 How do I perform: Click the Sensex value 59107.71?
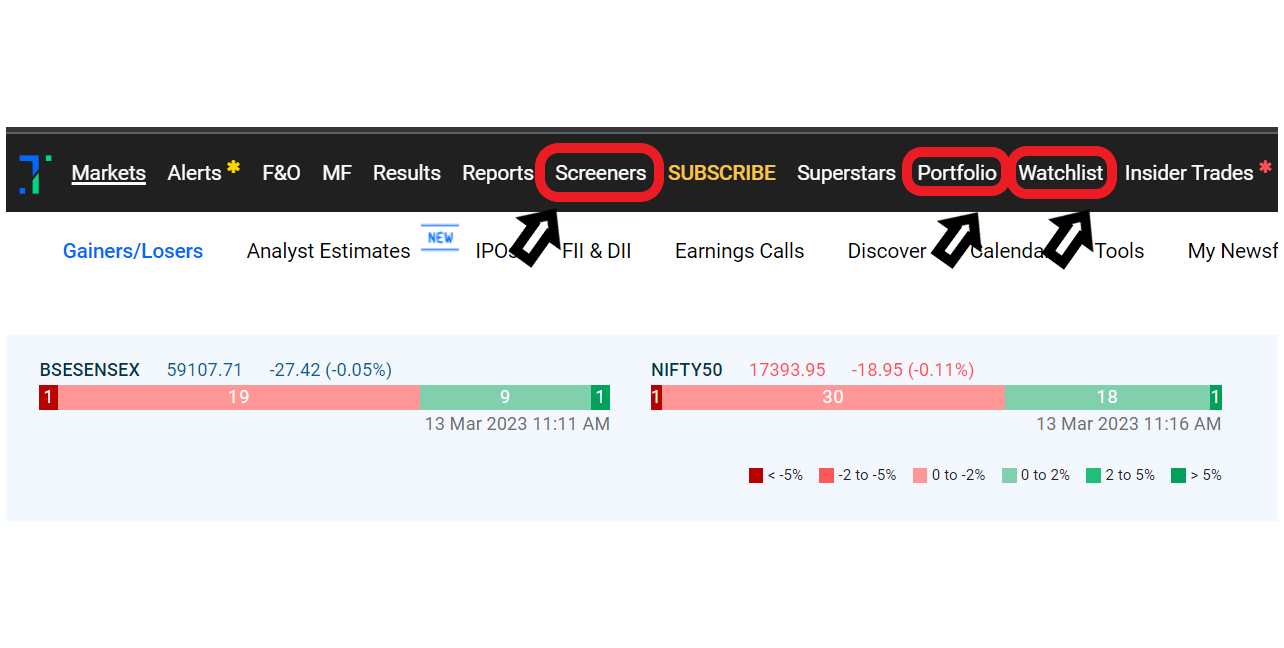pos(205,370)
